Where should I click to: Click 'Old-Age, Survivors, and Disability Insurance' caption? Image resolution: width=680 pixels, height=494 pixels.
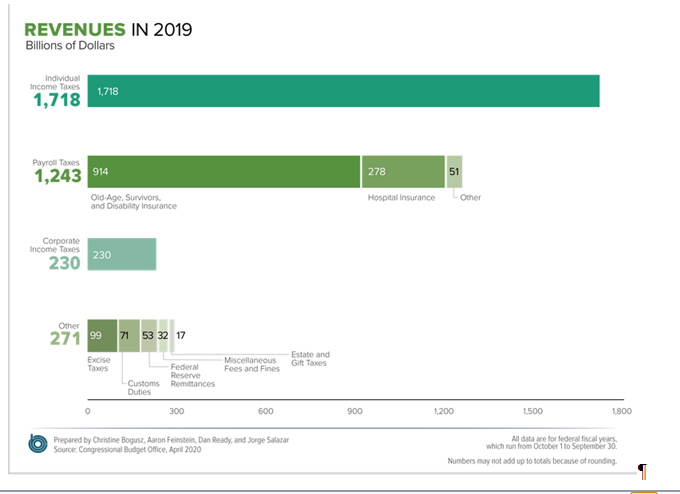tap(134, 202)
